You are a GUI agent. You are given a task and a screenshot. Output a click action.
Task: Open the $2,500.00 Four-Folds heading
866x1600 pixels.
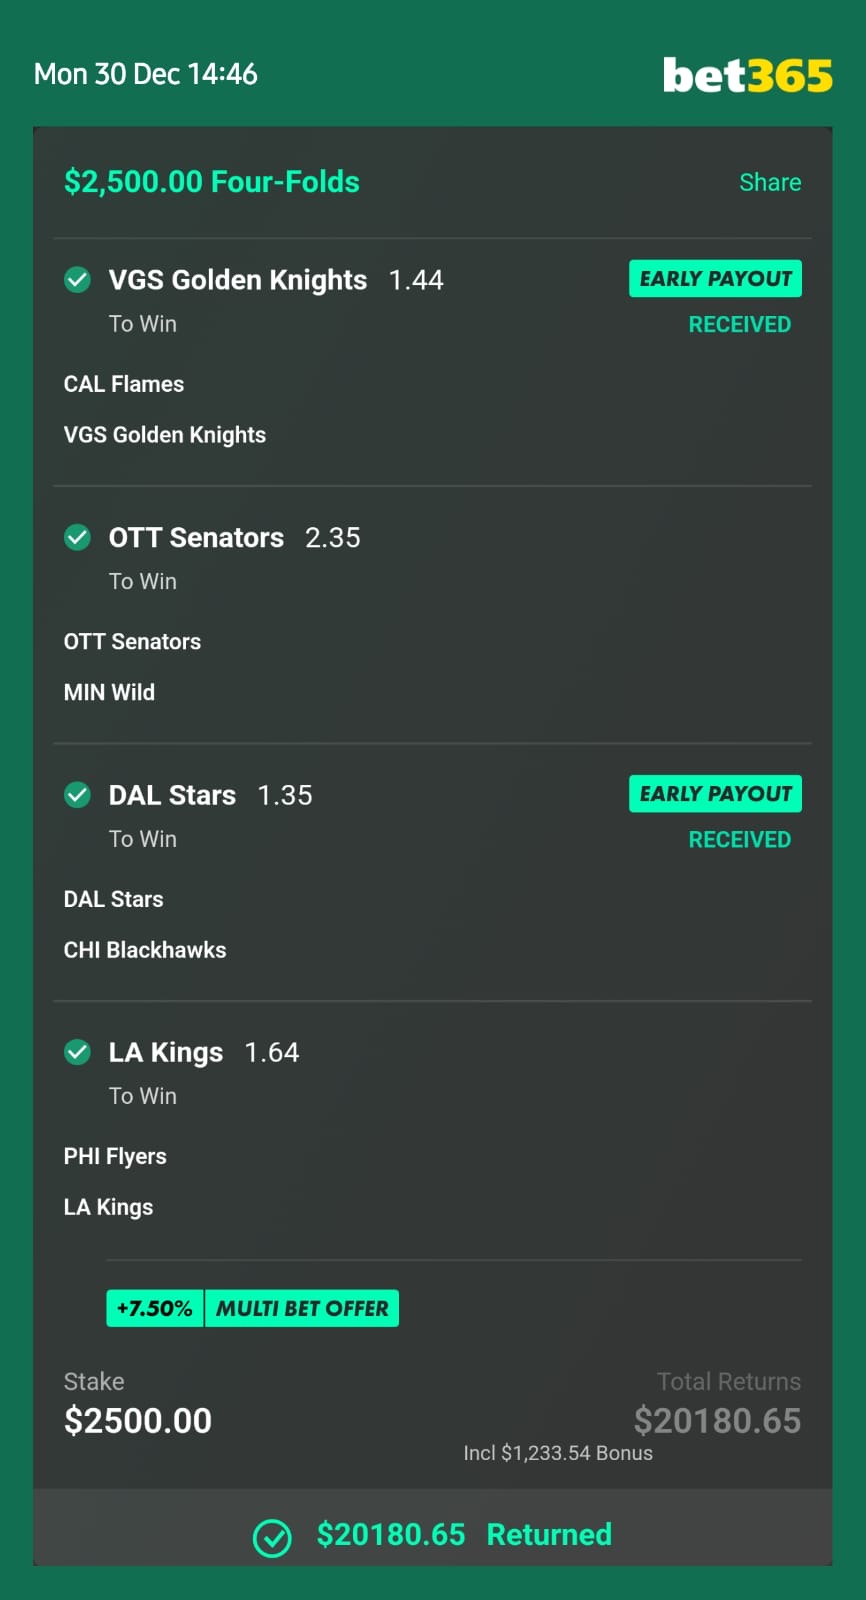pos(212,182)
